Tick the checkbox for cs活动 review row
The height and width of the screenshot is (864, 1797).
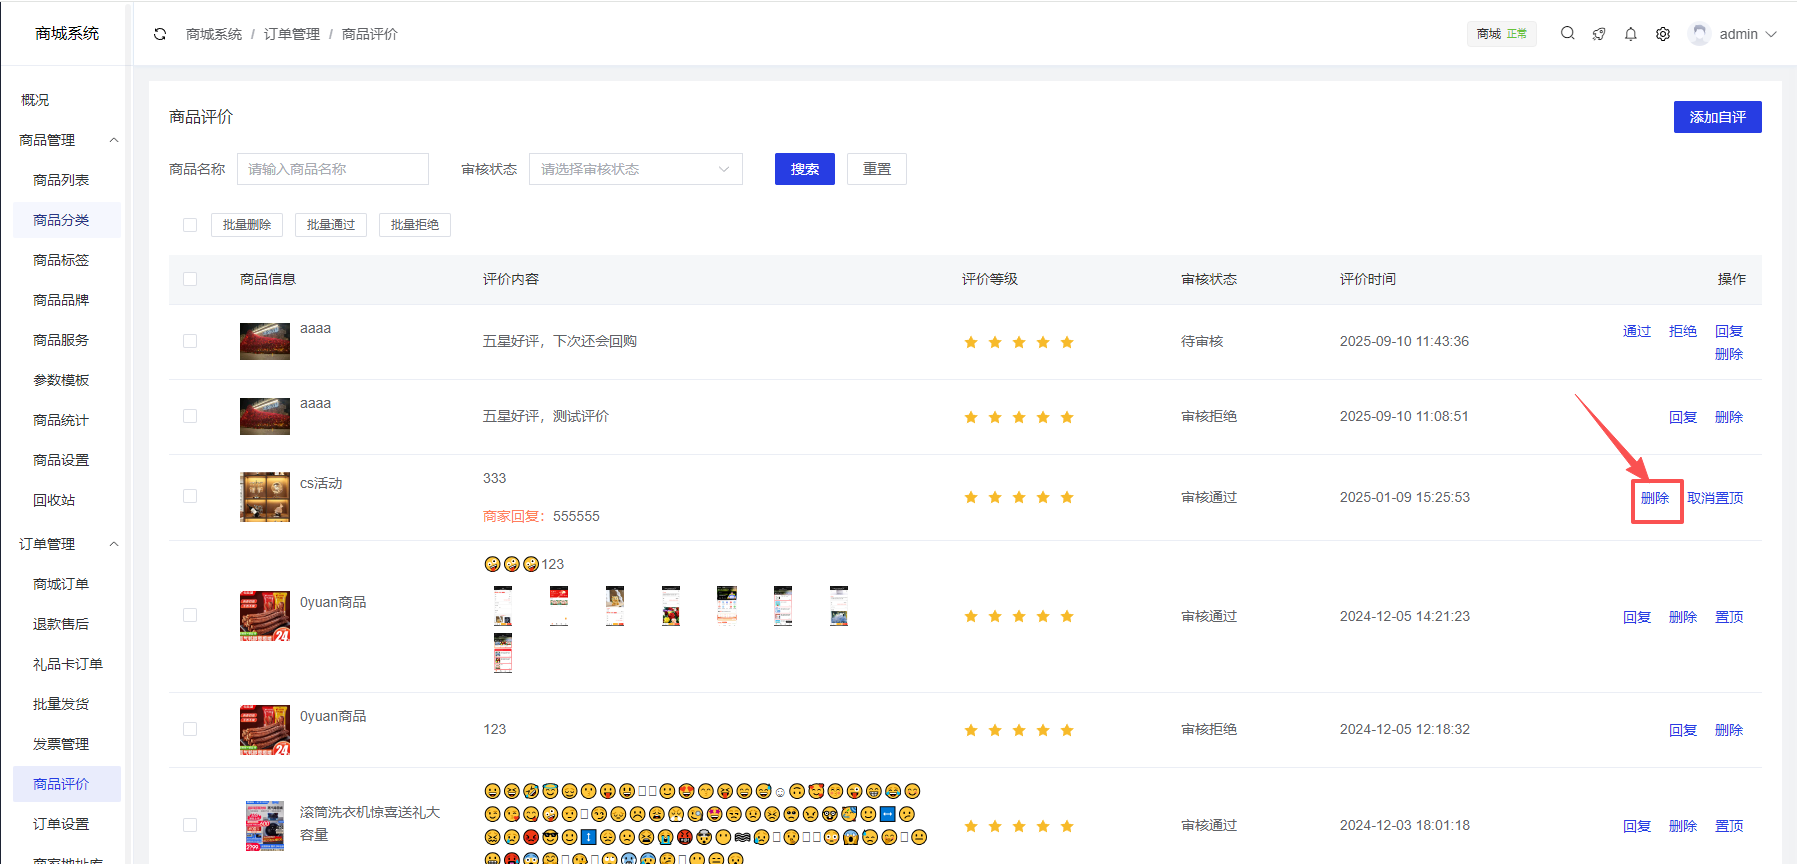[190, 496]
